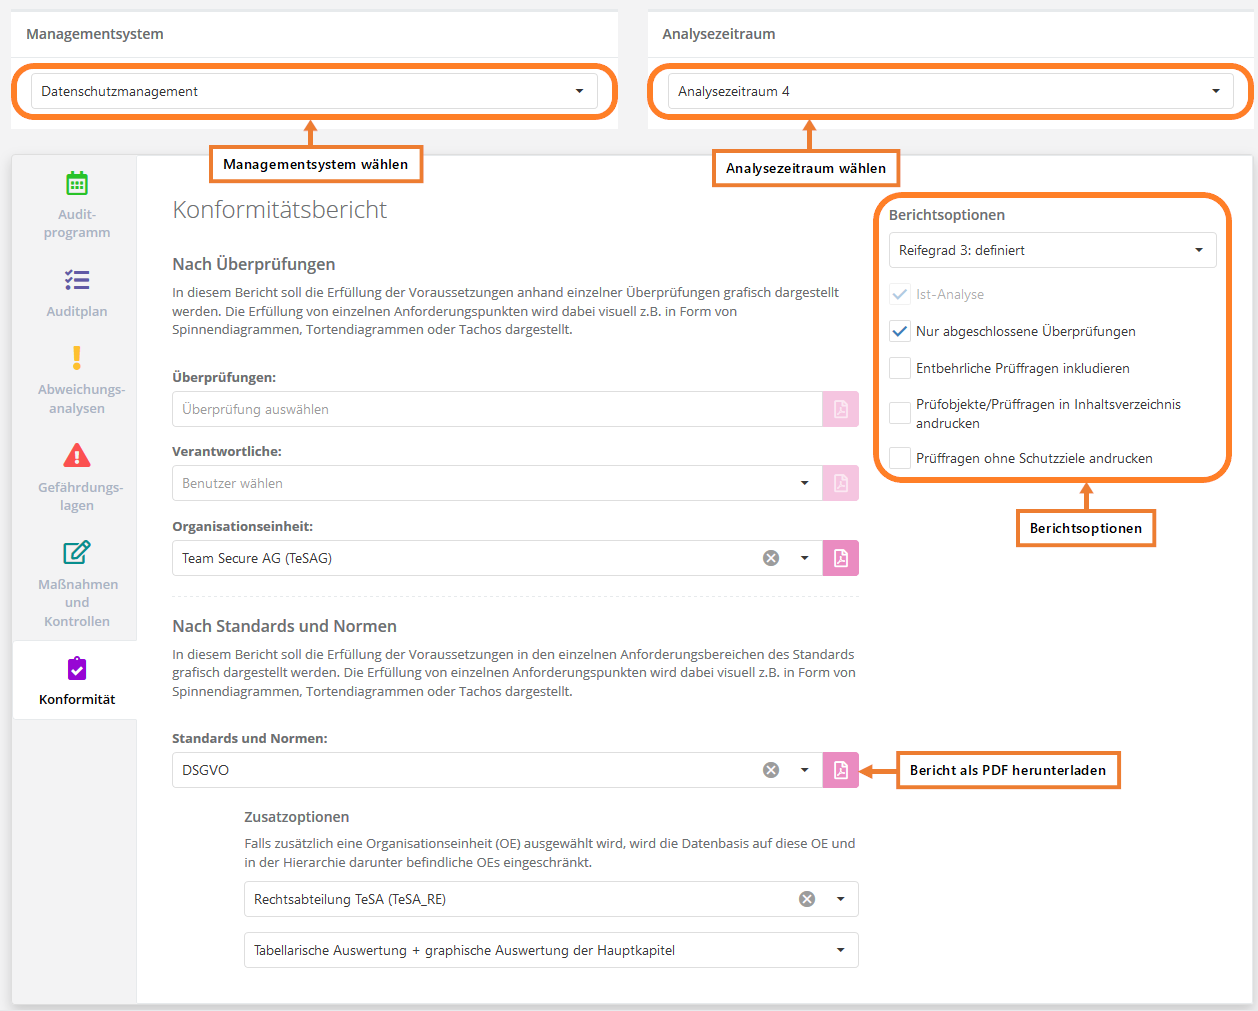This screenshot has width=1258, height=1011.
Task: Click the Überprüfung auswählen input field
Action: 497,409
